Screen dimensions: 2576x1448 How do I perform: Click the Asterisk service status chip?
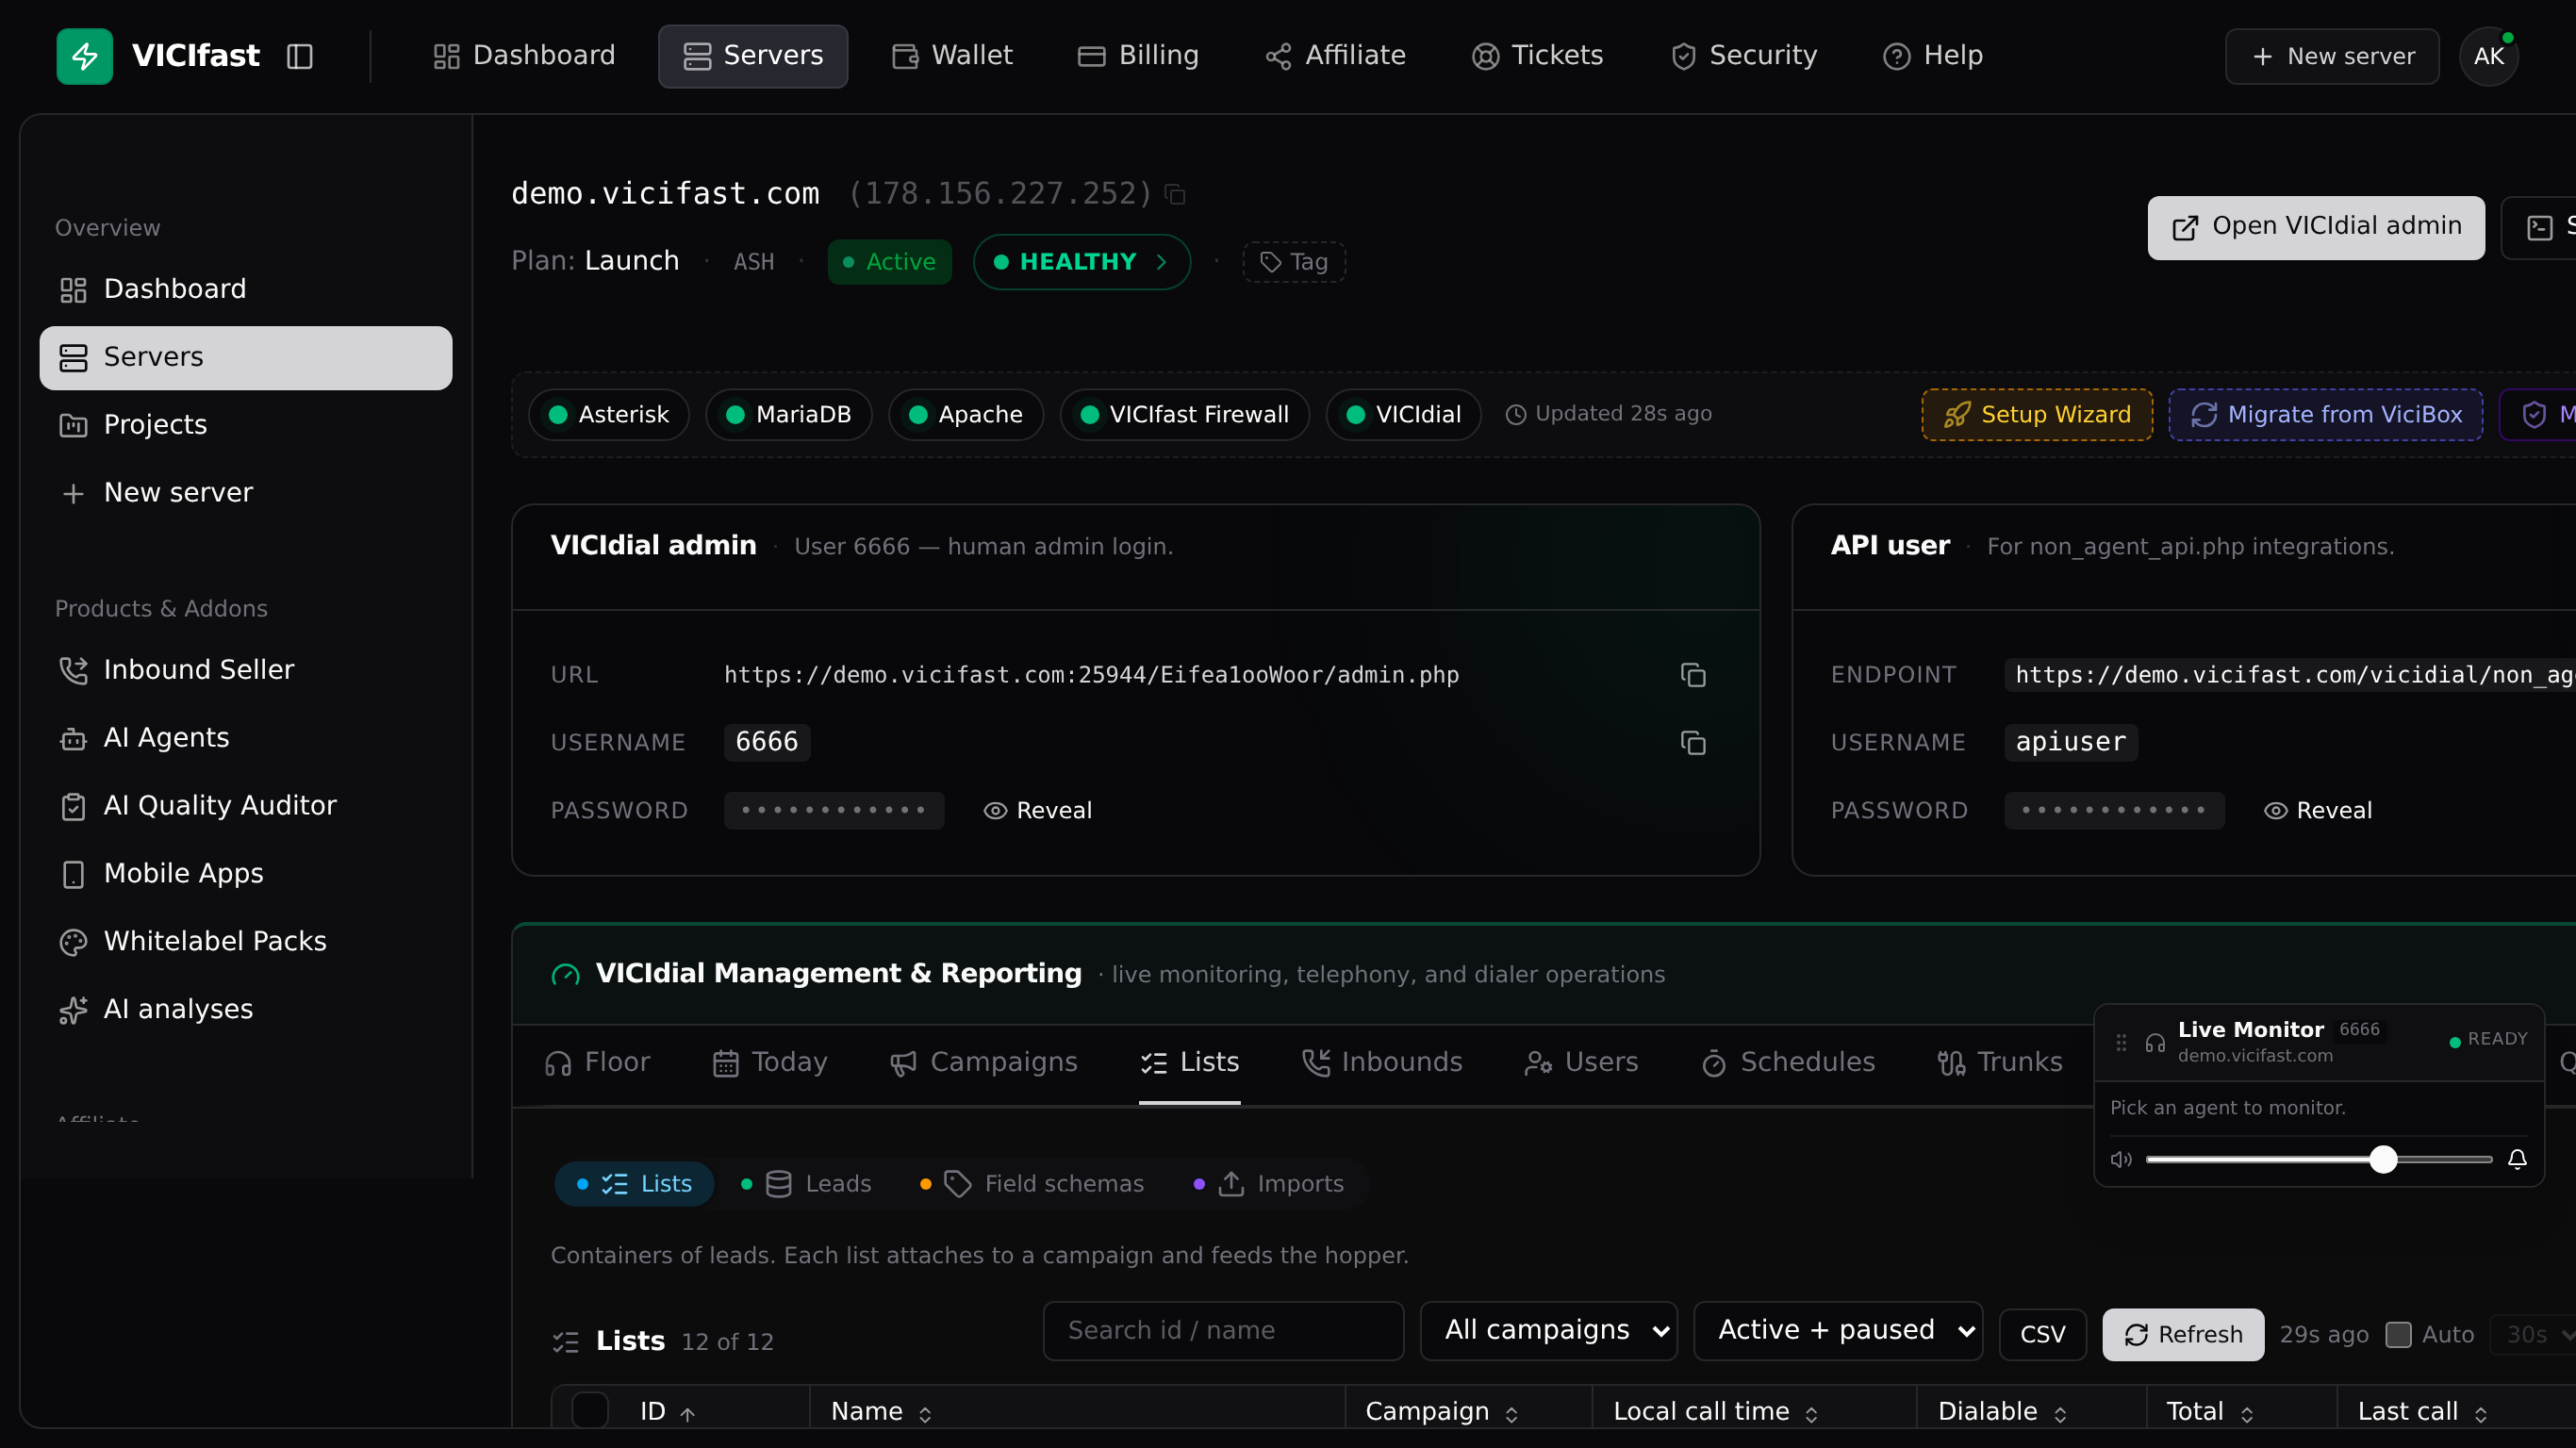609,415
